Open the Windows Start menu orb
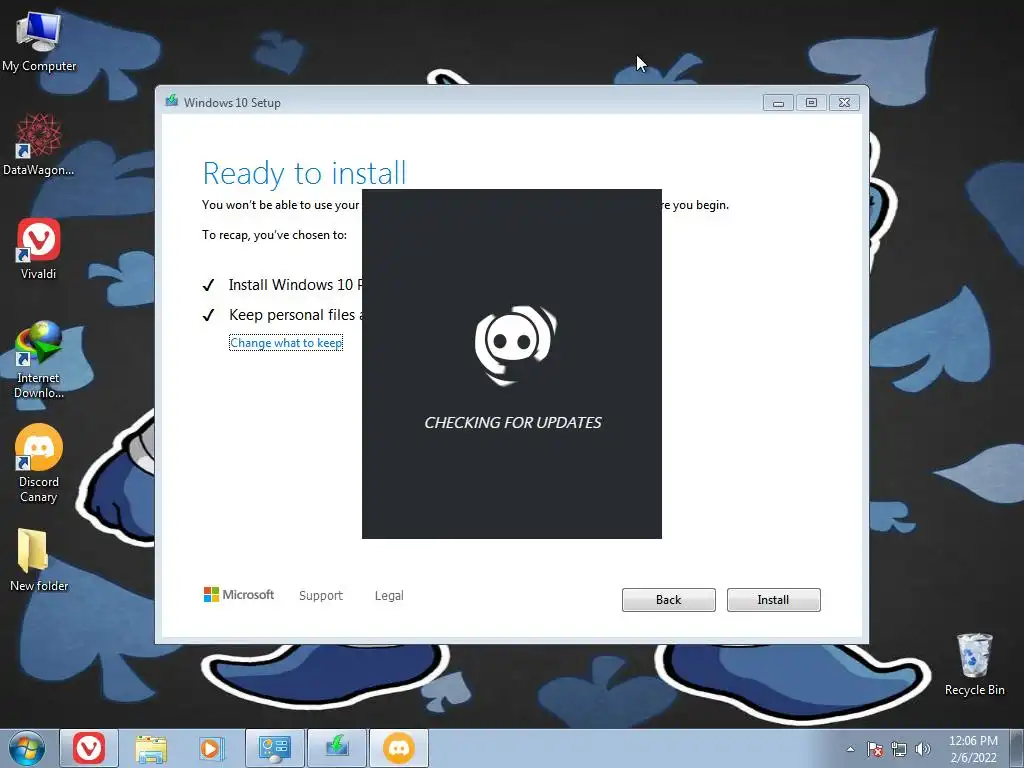Image resolution: width=1024 pixels, height=768 pixels. click(x=27, y=748)
